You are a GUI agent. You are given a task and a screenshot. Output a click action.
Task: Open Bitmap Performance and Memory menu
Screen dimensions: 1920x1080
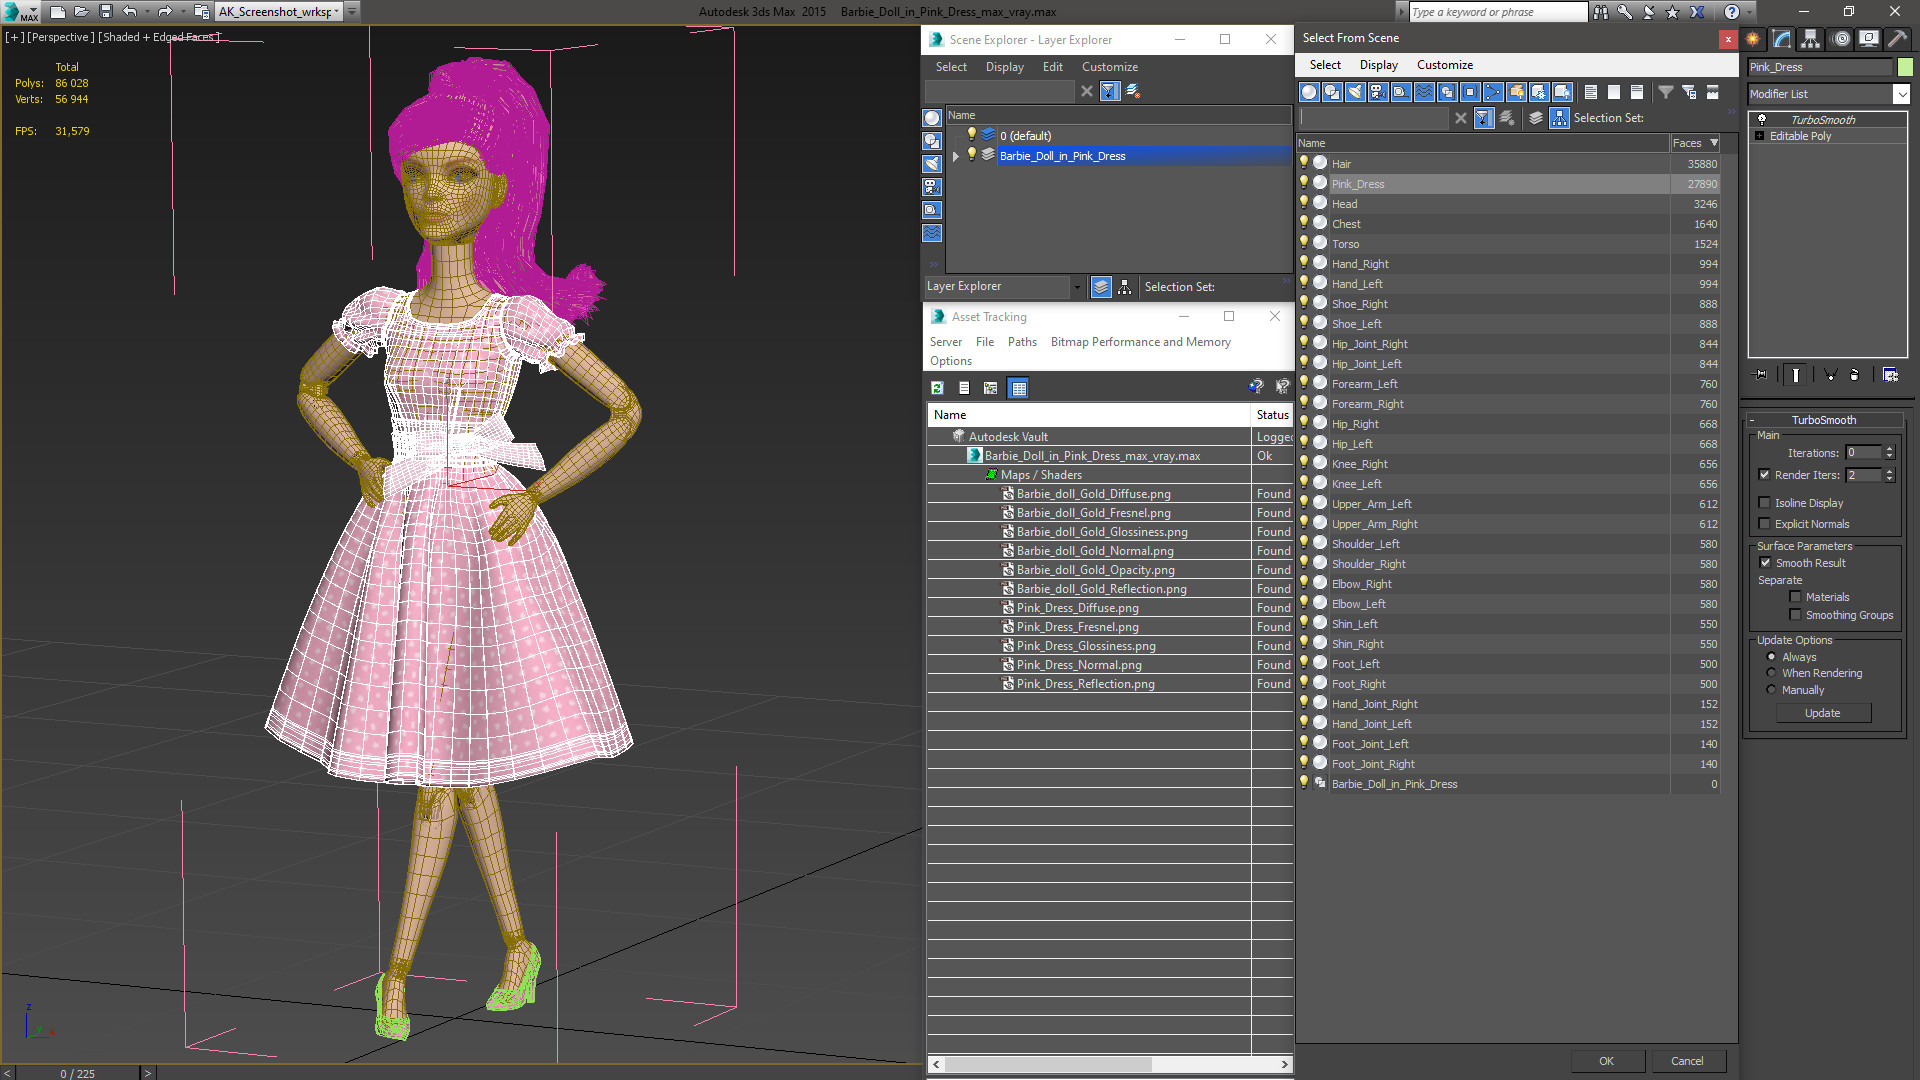coord(1140,342)
